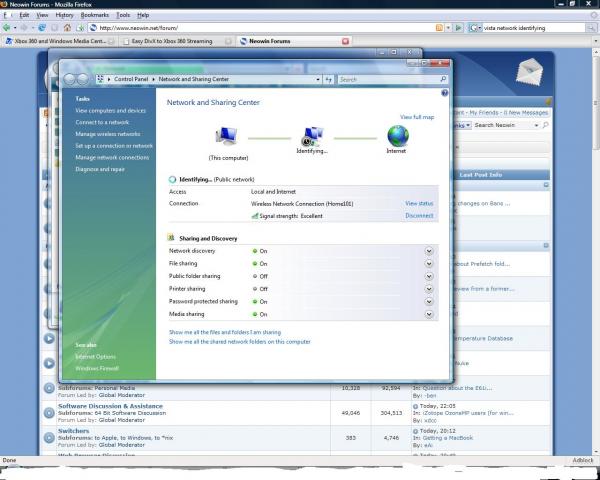Click Firefox back arrow button

click(x=6, y=28)
